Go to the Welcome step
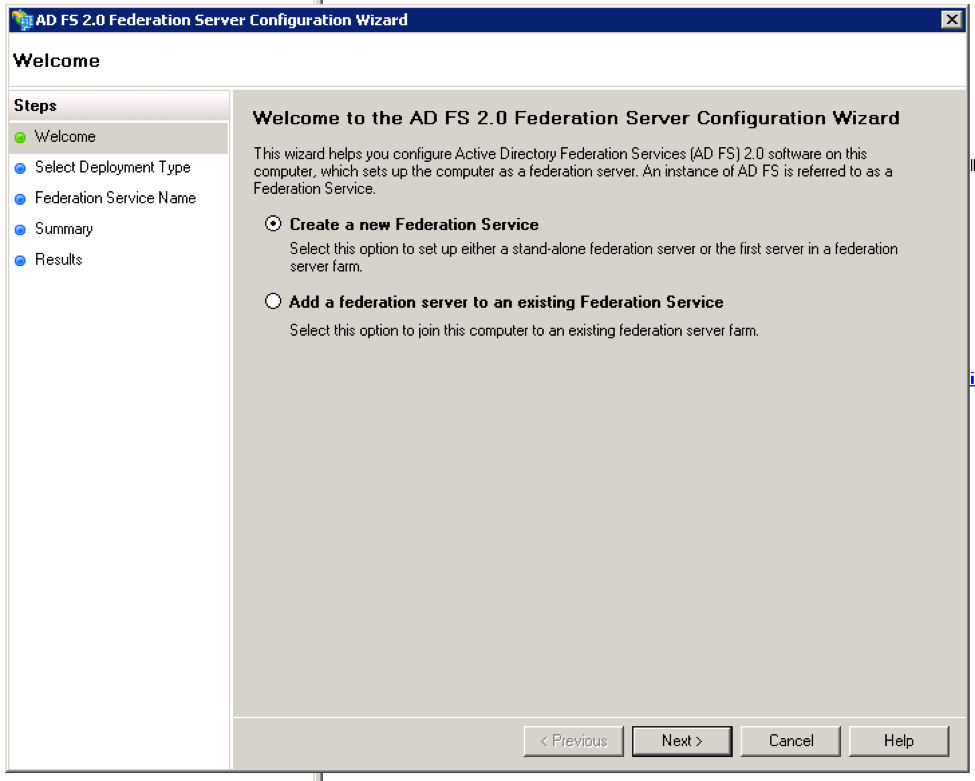The width and height of the screenshot is (975, 781). coord(65,137)
